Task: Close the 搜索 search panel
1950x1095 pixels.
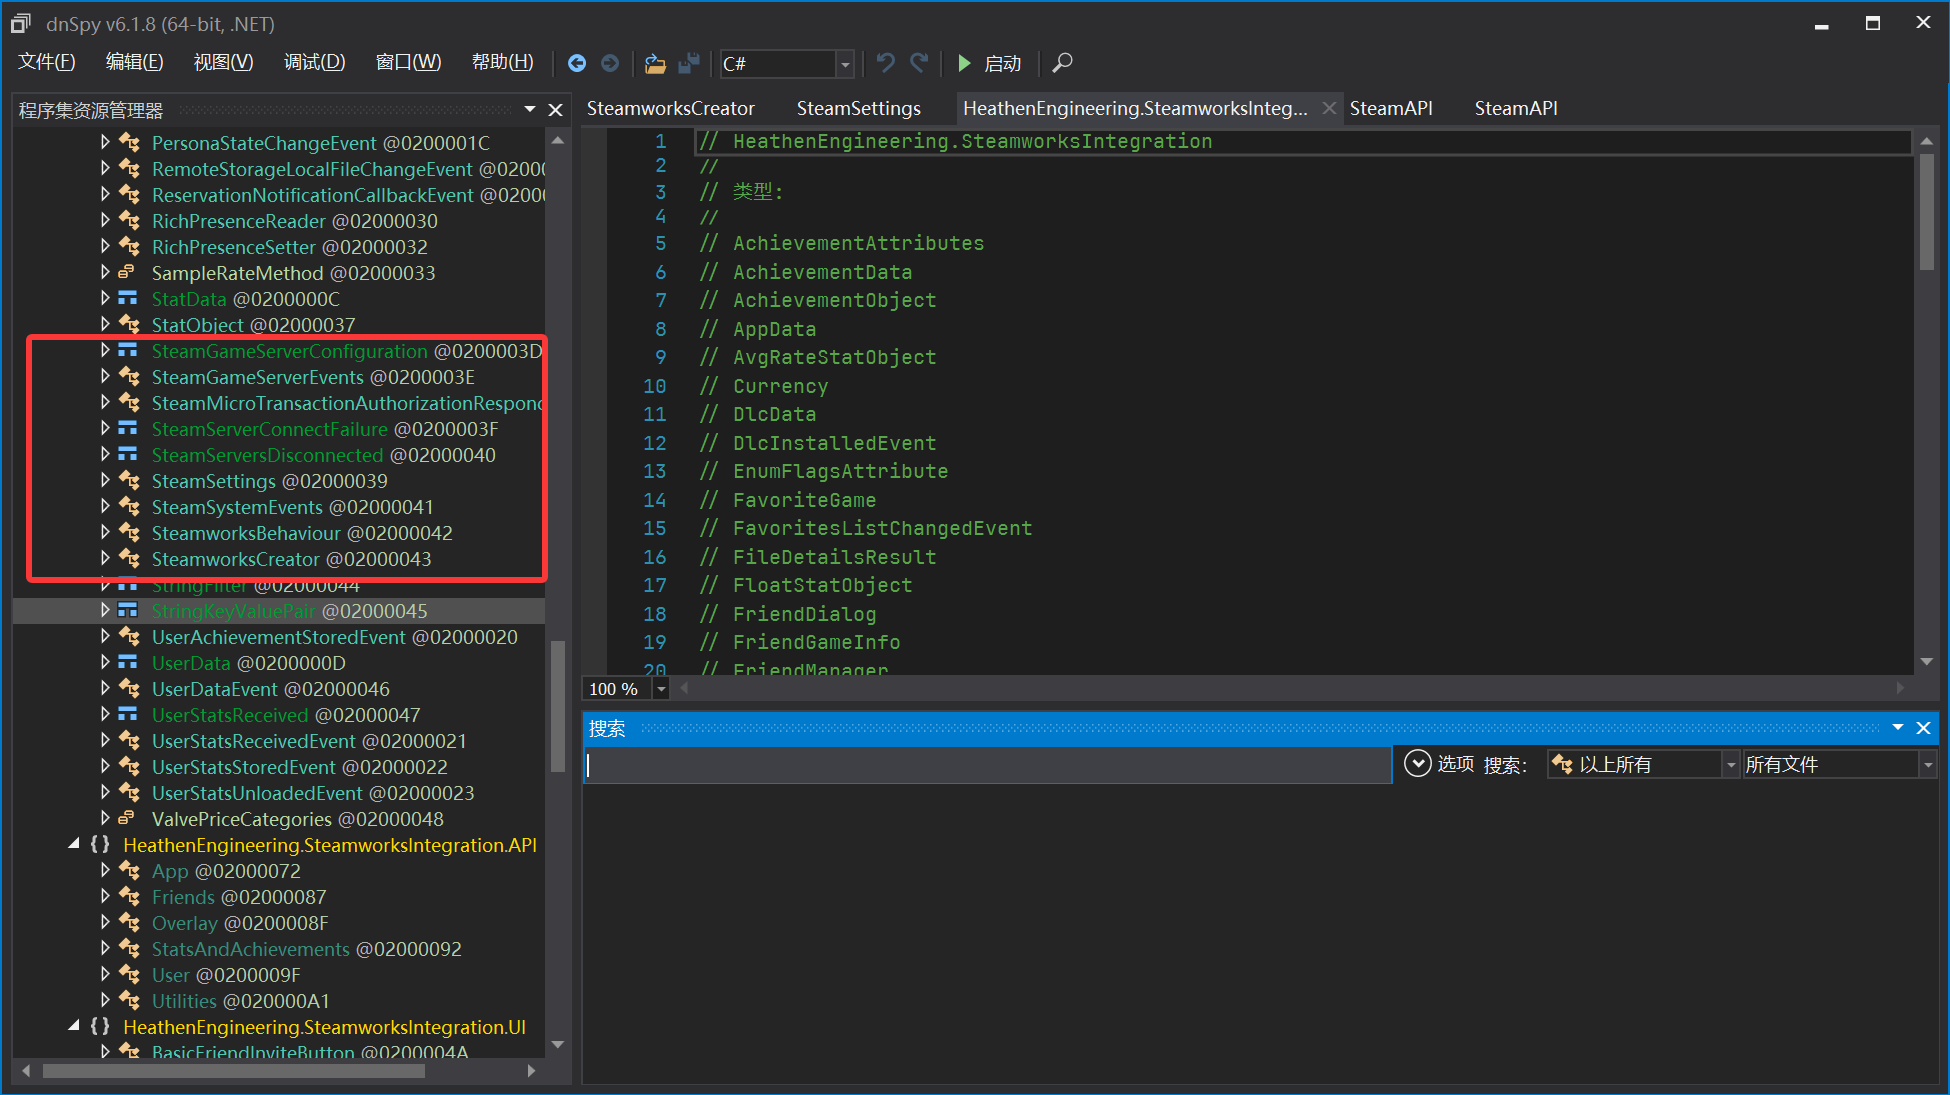Action: click(1923, 728)
